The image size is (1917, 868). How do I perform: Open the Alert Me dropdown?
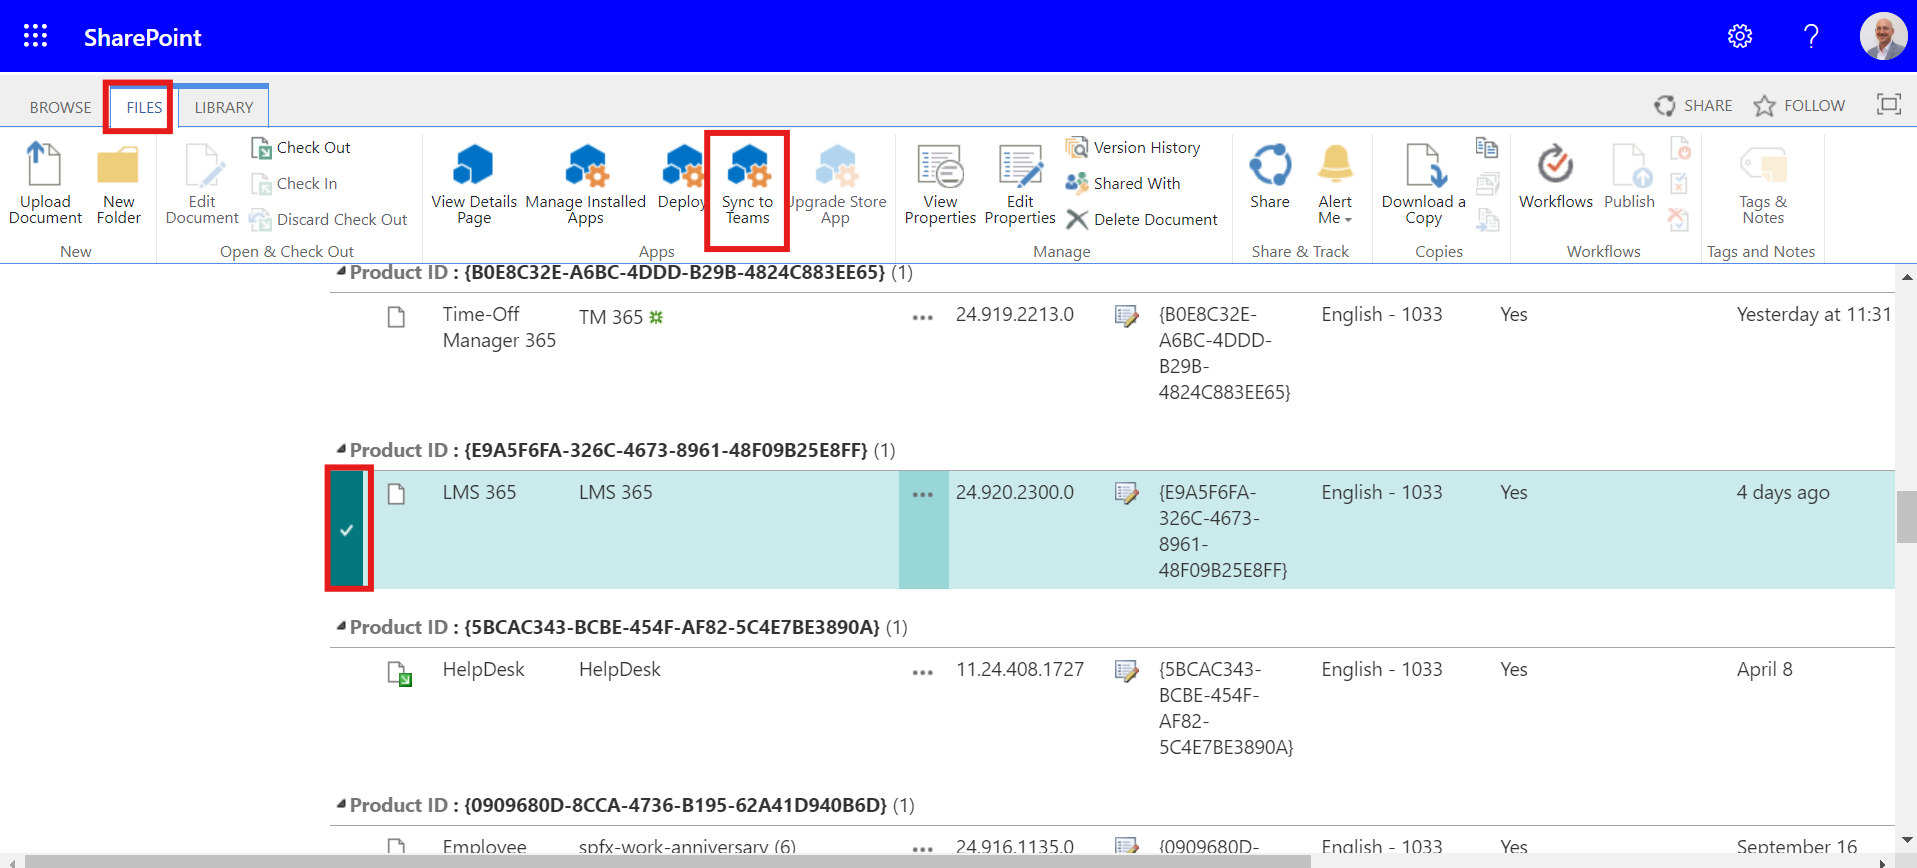(1335, 183)
